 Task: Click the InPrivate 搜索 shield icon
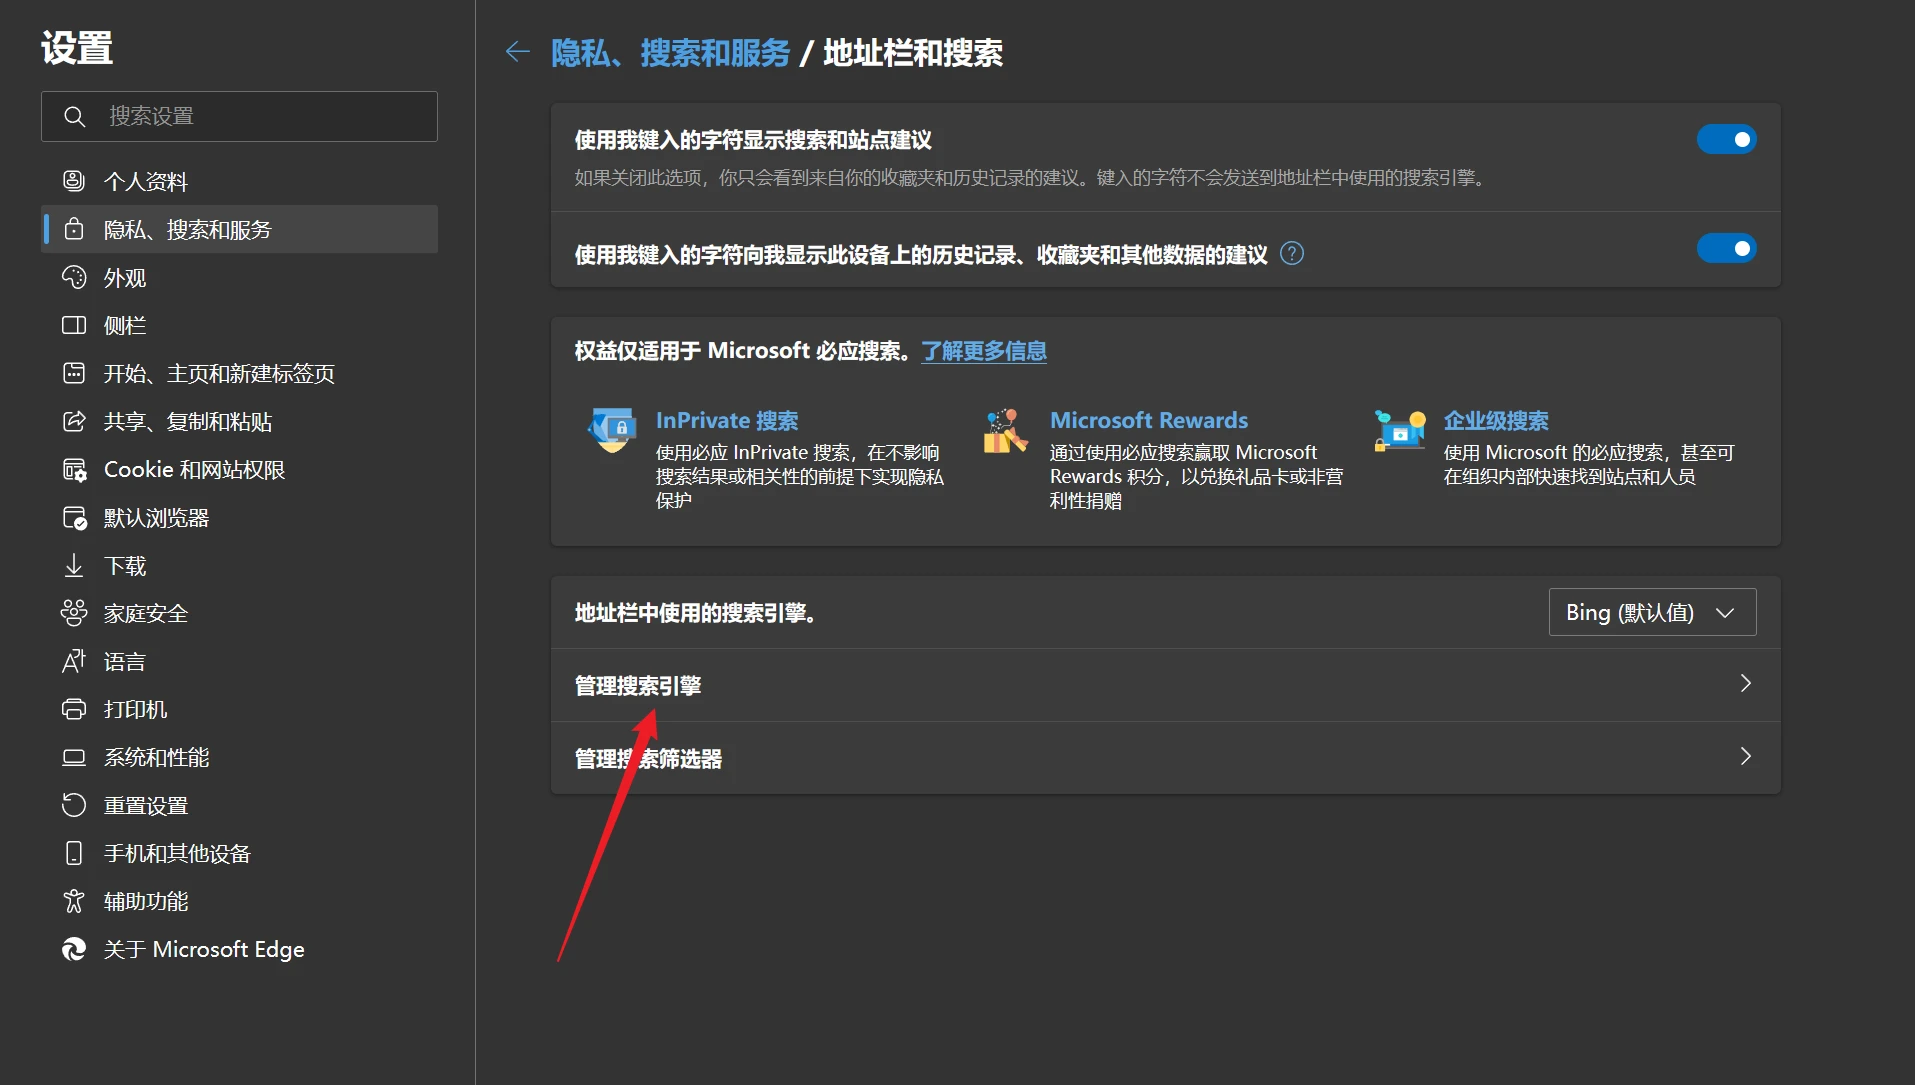[612, 430]
